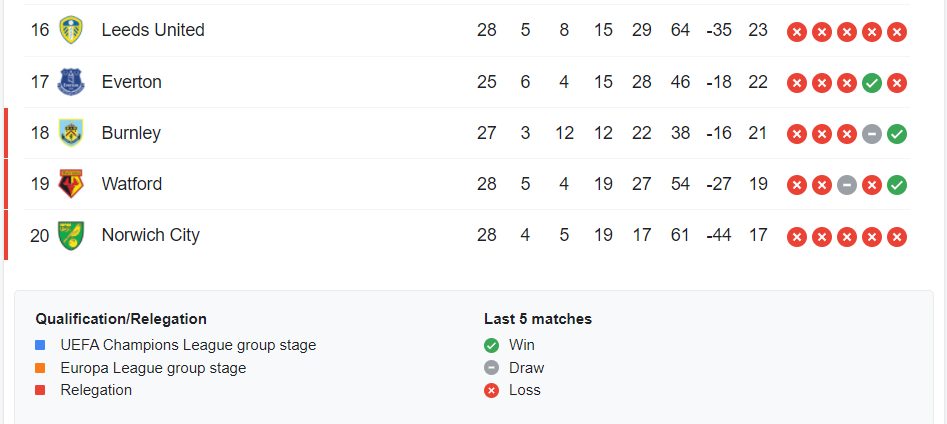Open the Watford team link
947x424 pixels.
click(x=131, y=184)
